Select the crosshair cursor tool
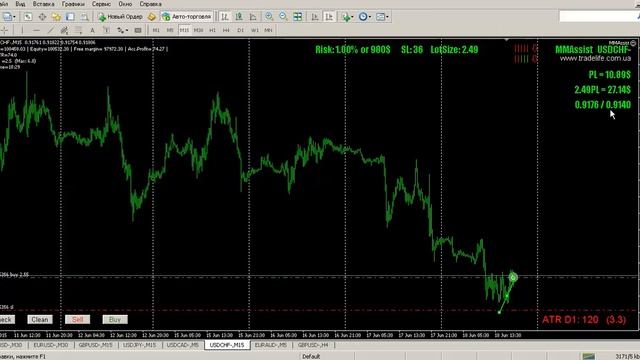Screen dimensions: 640x360 pos(4,30)
